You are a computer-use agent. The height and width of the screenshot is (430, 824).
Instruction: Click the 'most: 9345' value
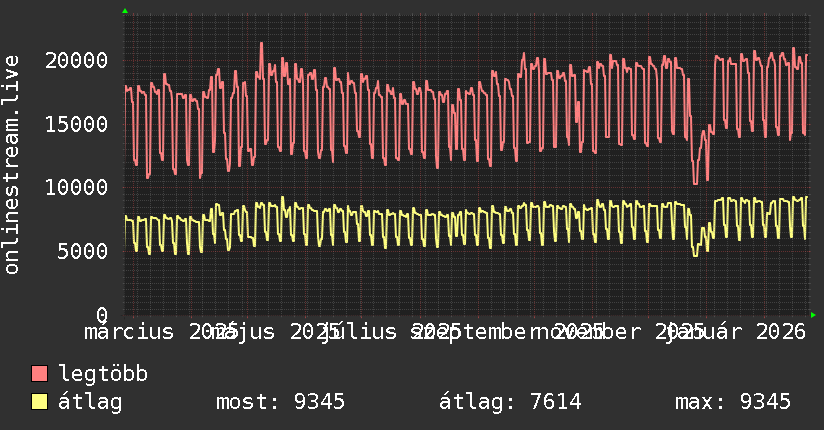click(281, 402)
